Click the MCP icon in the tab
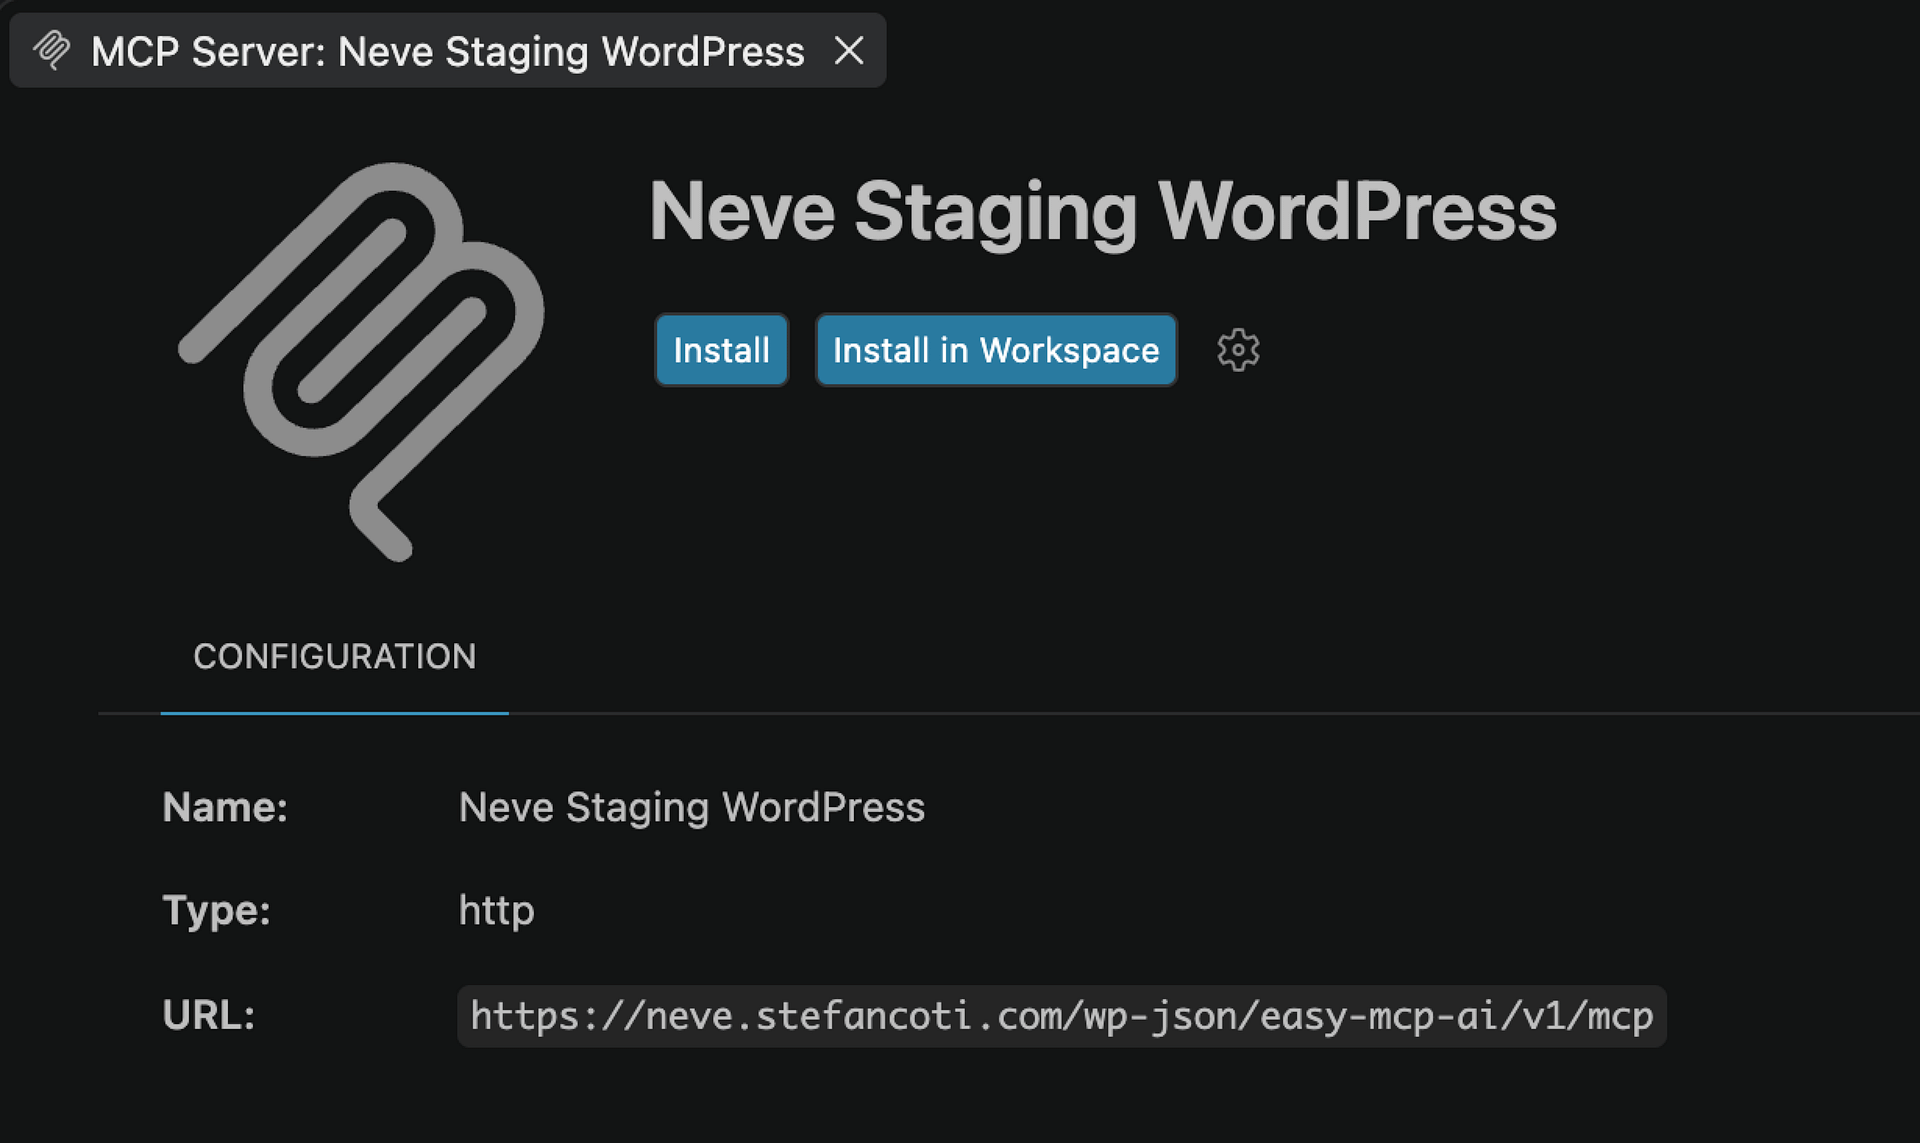Screen dimensions: 1920x1143 [52, 50]
